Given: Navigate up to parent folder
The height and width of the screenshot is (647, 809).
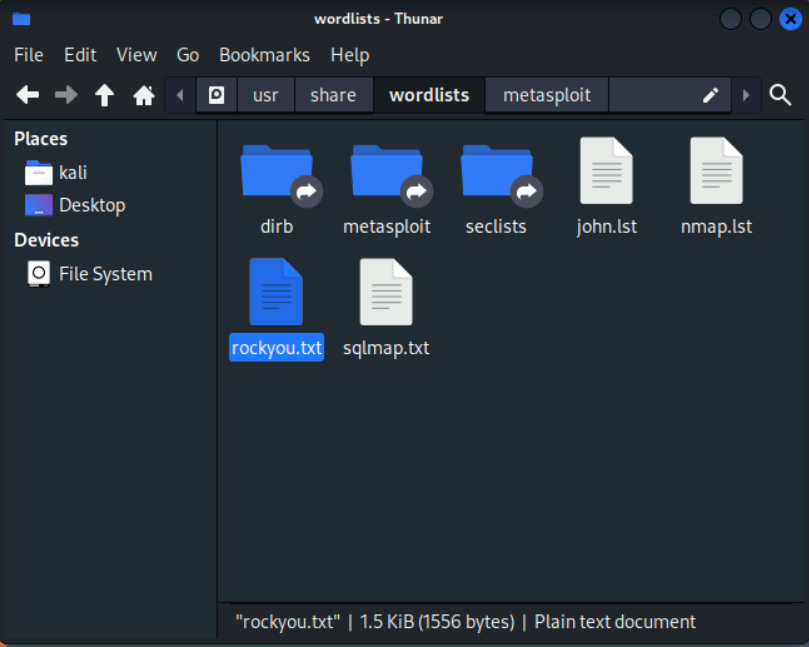Looking at the screenshot, I should point(104,95).
